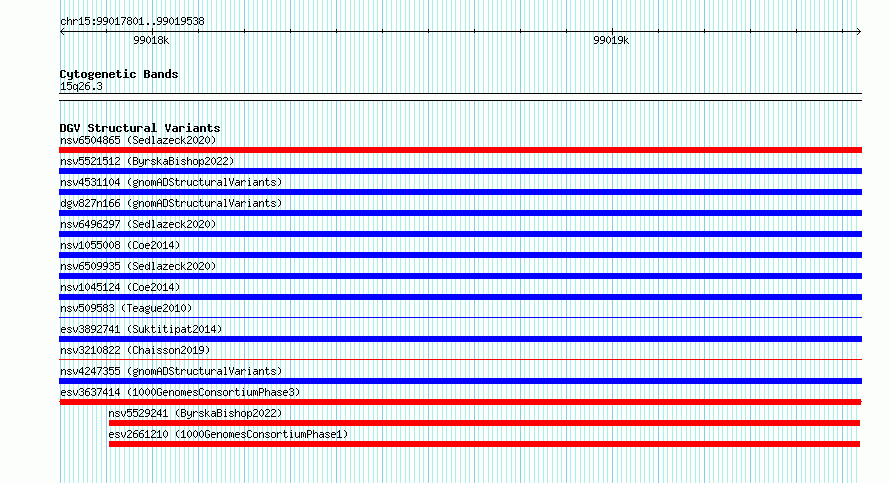Screen dimensions: 890x483
Task: Click the thin red line under nsv3210822
Action: click(460, 359)
